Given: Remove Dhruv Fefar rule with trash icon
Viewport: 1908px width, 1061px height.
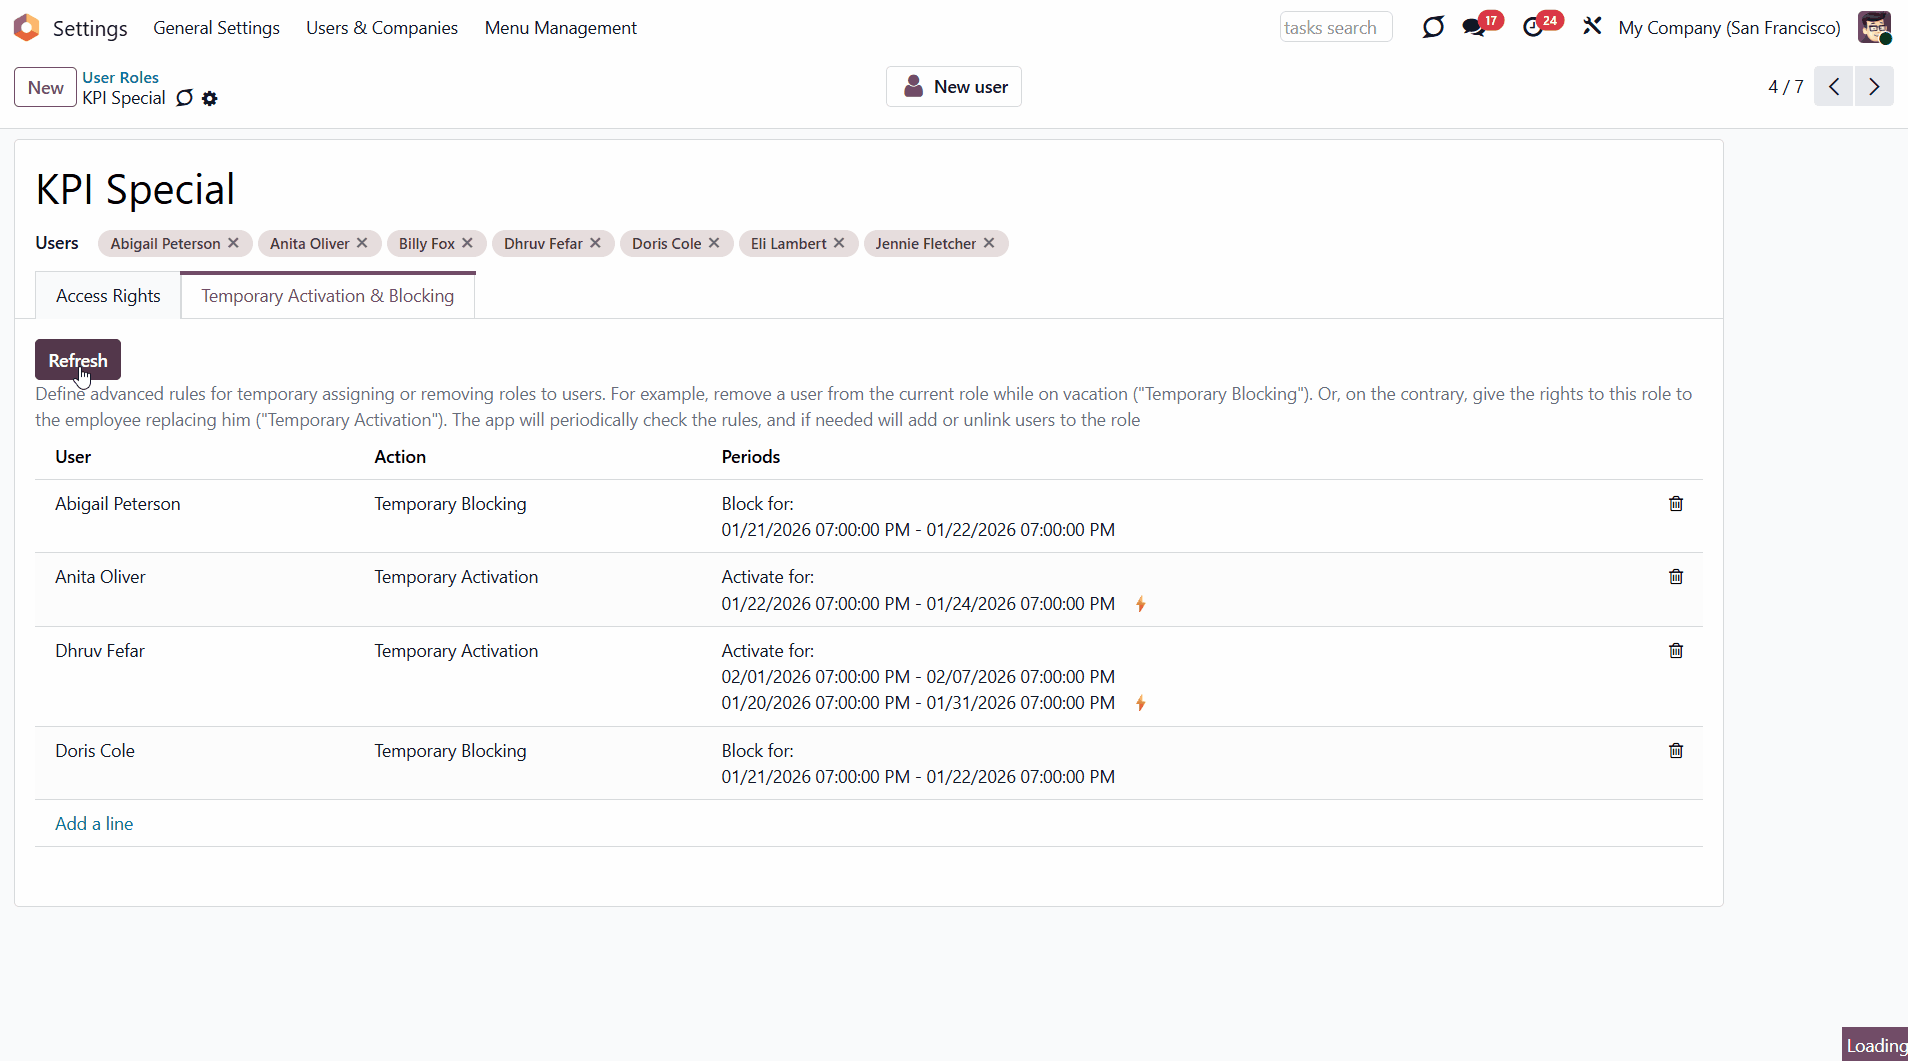Looking at the screenshot, I should click(1676, 651).
